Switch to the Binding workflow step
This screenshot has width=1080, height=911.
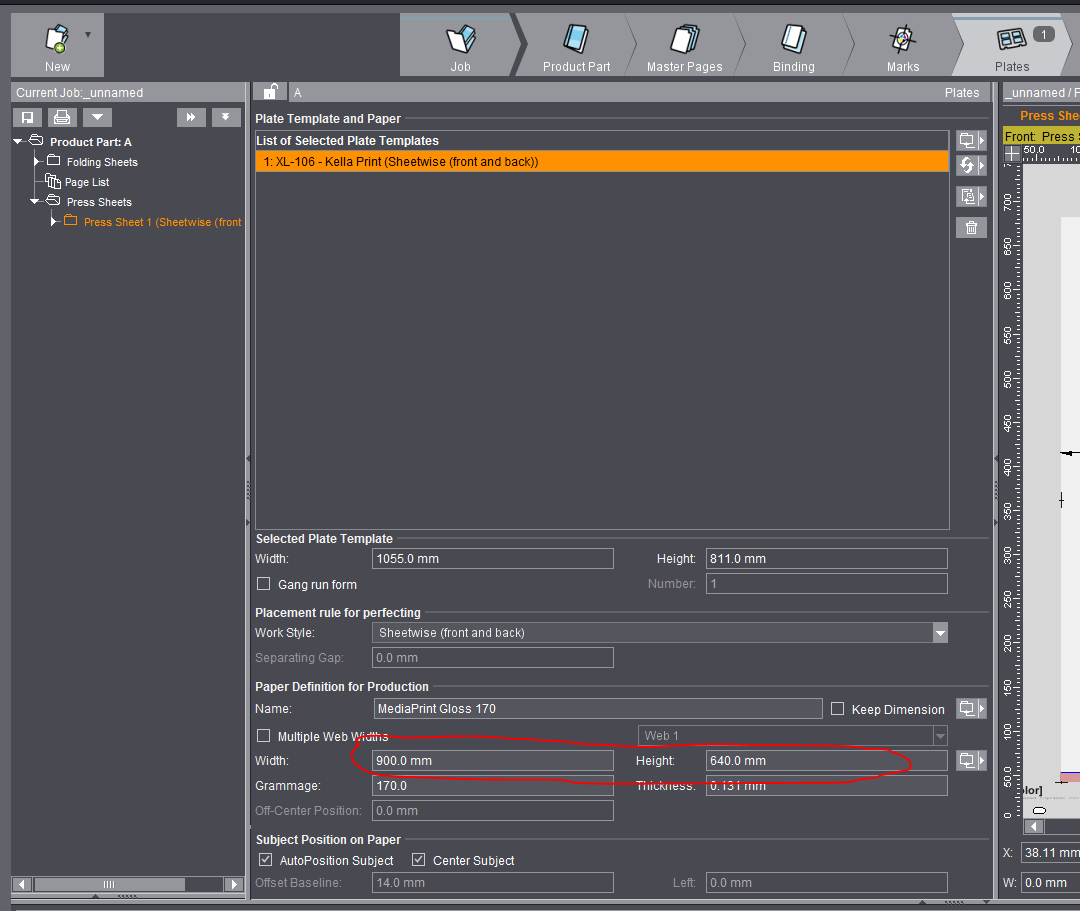[x=793, y=47]
